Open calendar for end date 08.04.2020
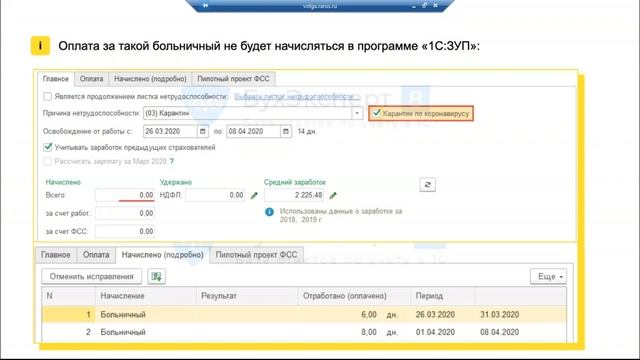The height and width of the screenshot is (360, 640). coord(286,131)
